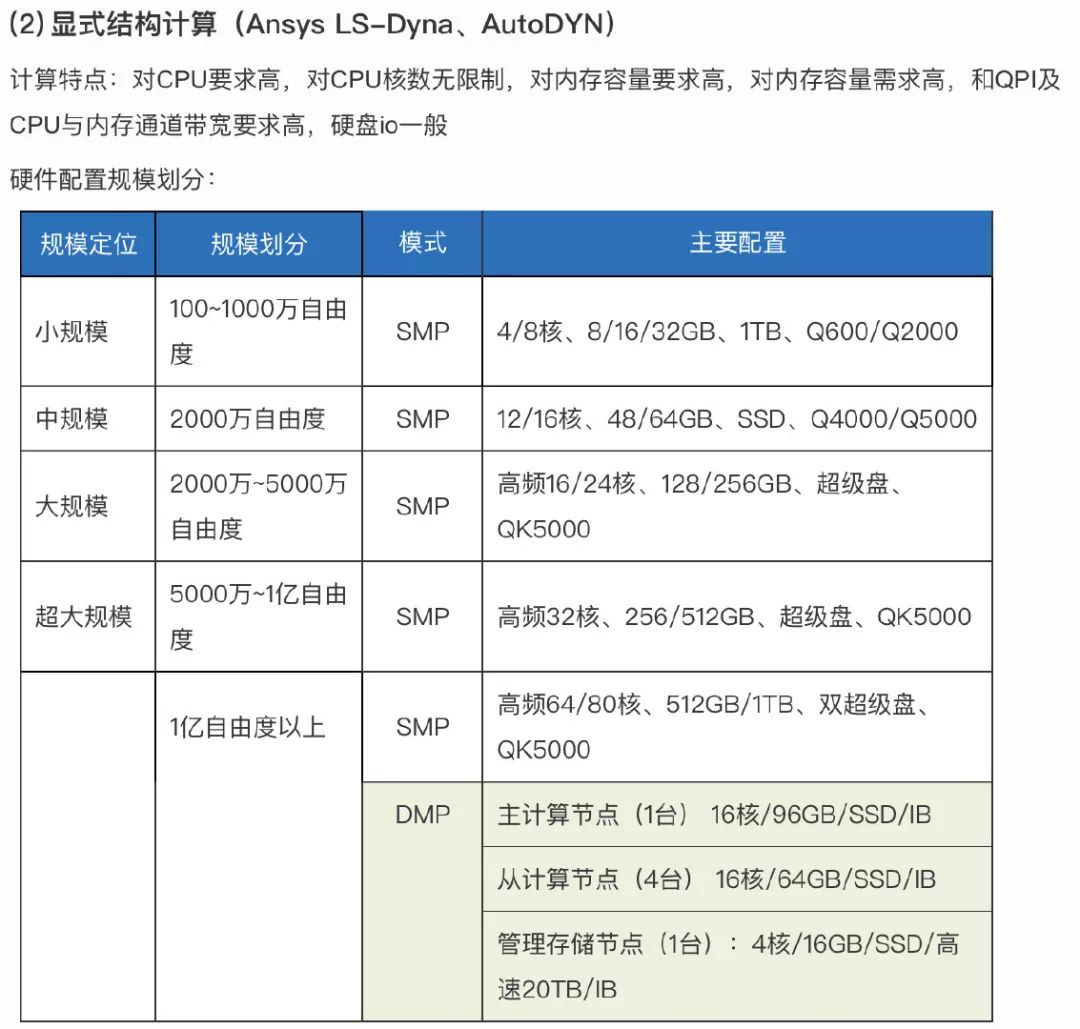Click the 'CPU与内存通道带宽要求高，硬盘io一般' line

[x=229, y=125]
